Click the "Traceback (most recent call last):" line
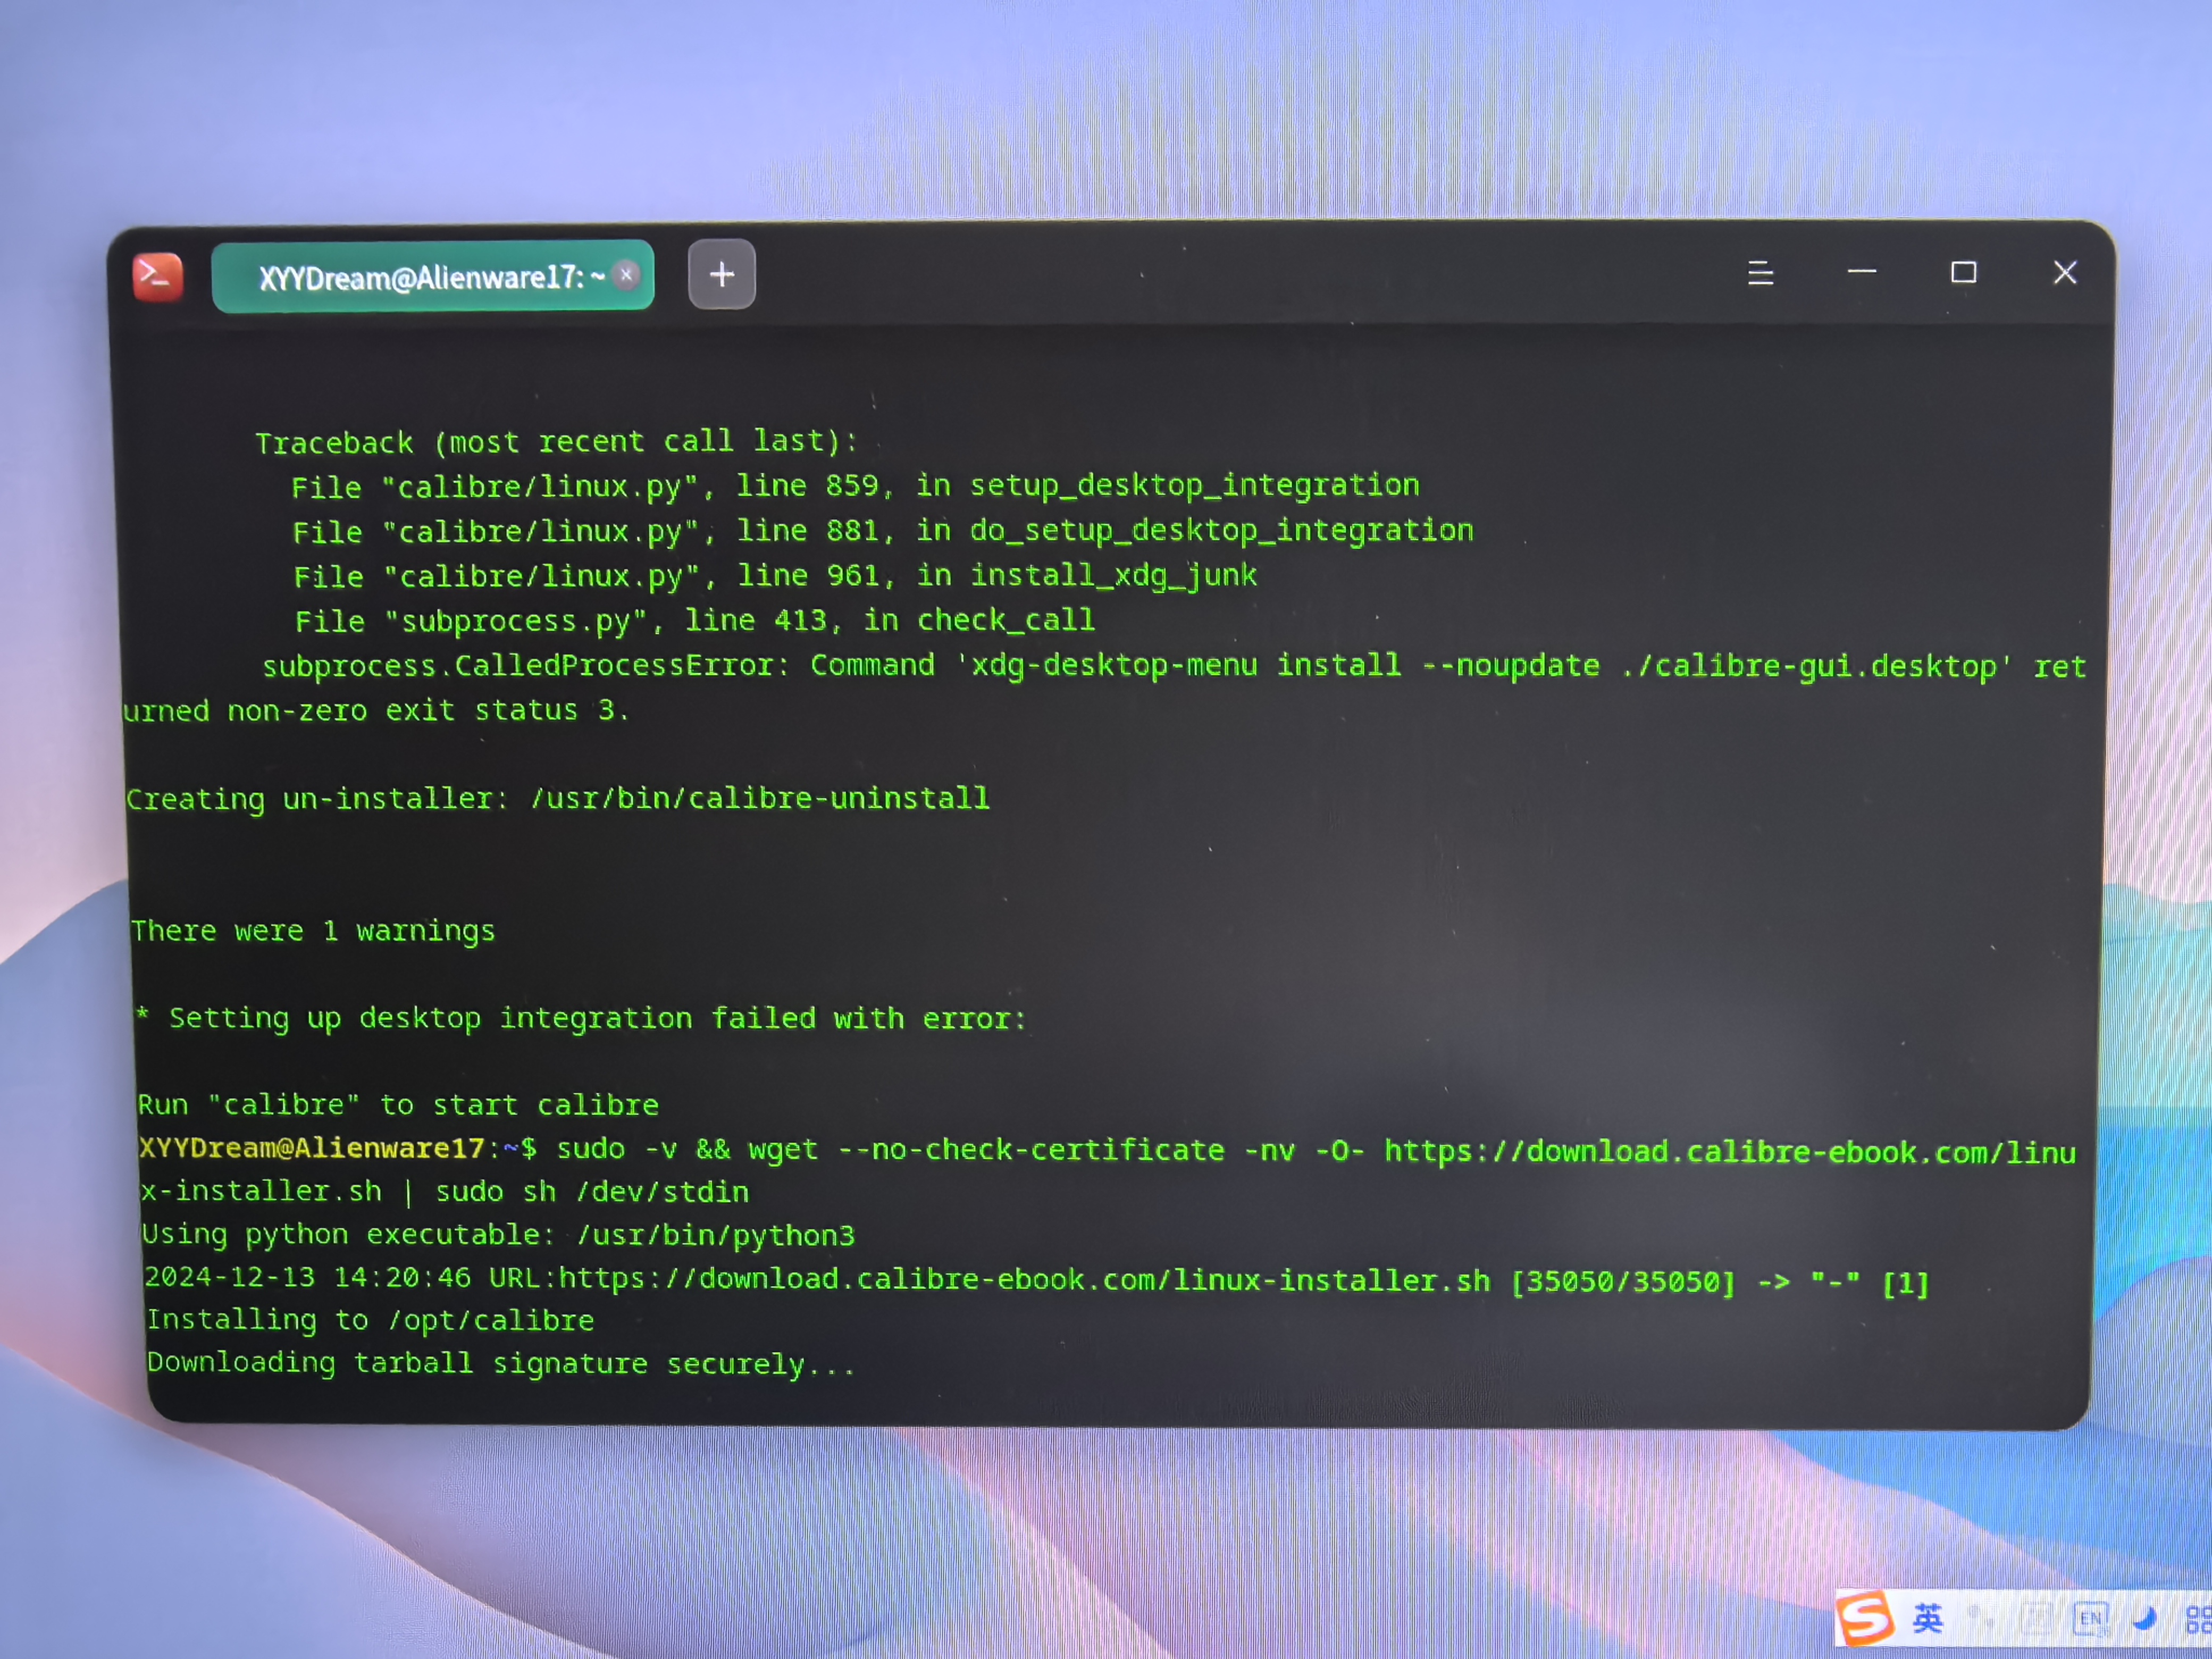 click(x=556, y=442)
